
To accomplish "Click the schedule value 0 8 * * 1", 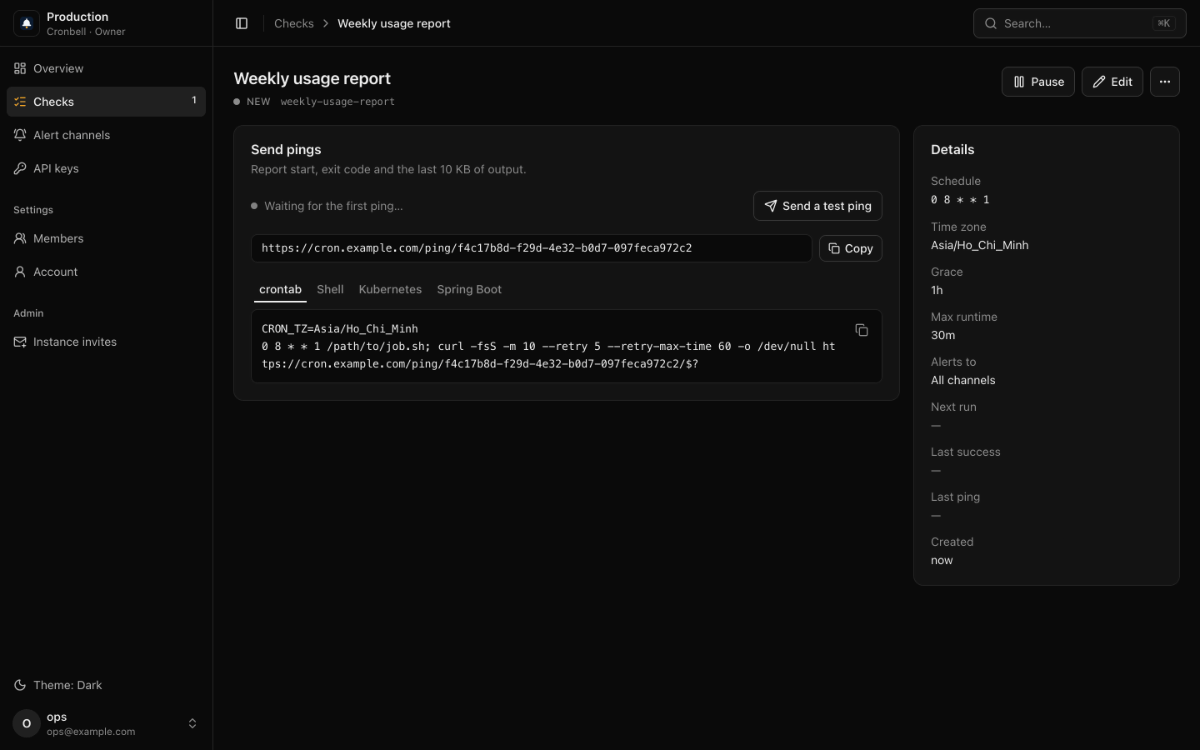I will pos(960,200).
